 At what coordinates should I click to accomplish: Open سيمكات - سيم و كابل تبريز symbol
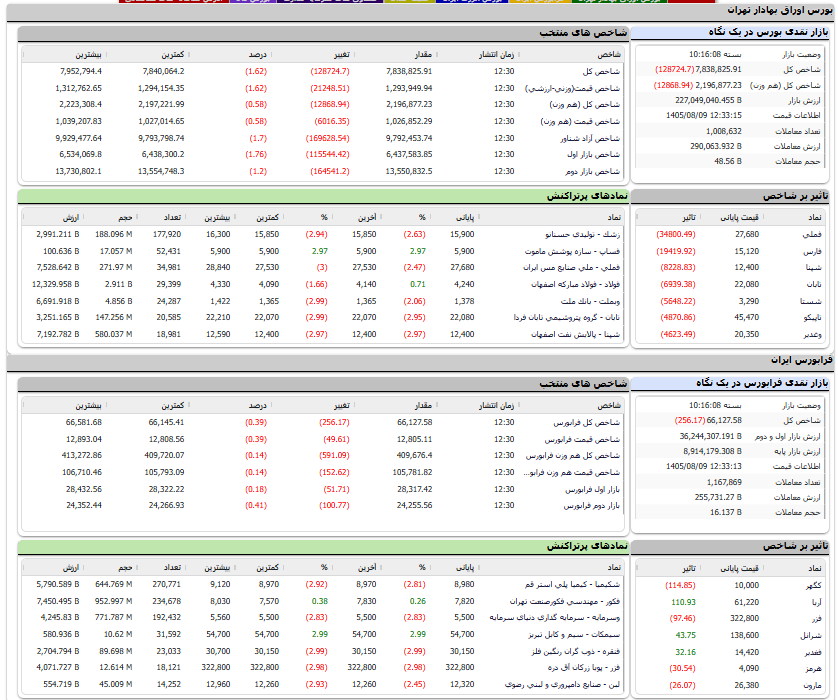[574, 635]
